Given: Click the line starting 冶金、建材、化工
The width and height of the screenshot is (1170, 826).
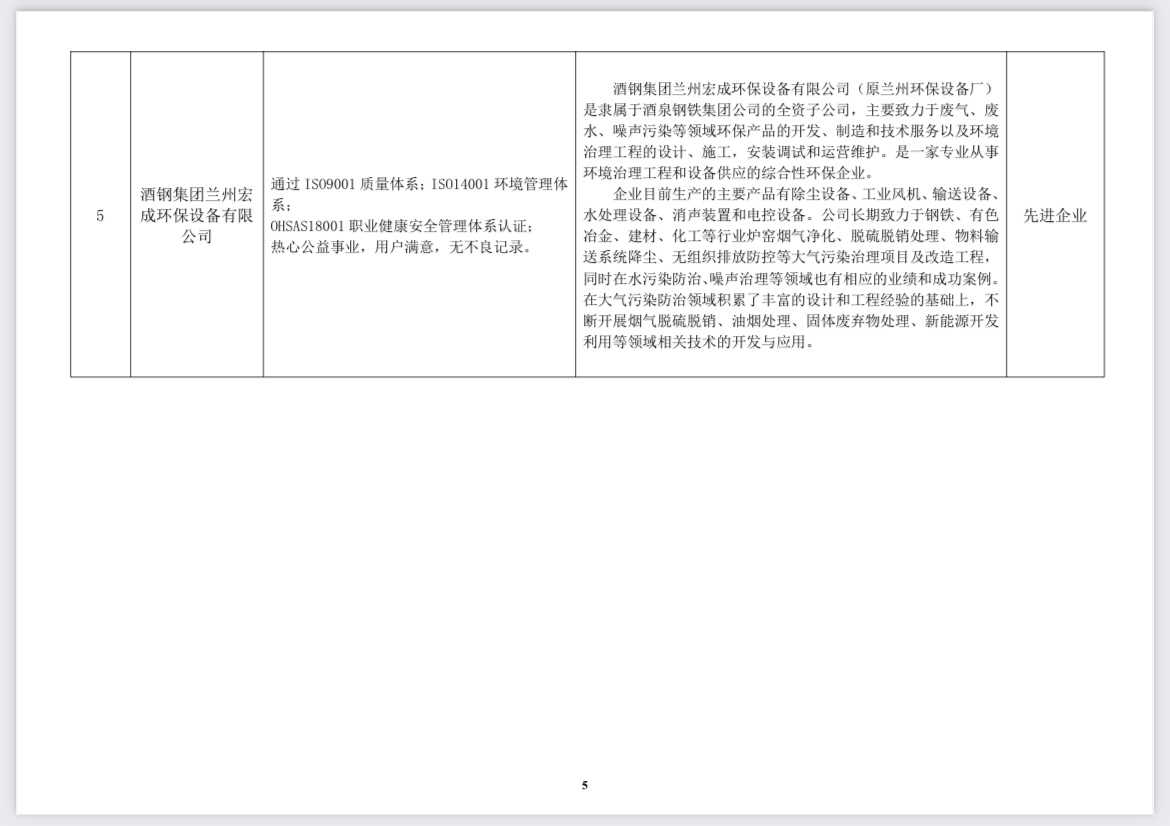Looking at the screenshot, I should pyautogui.click(x=791, y=236).
